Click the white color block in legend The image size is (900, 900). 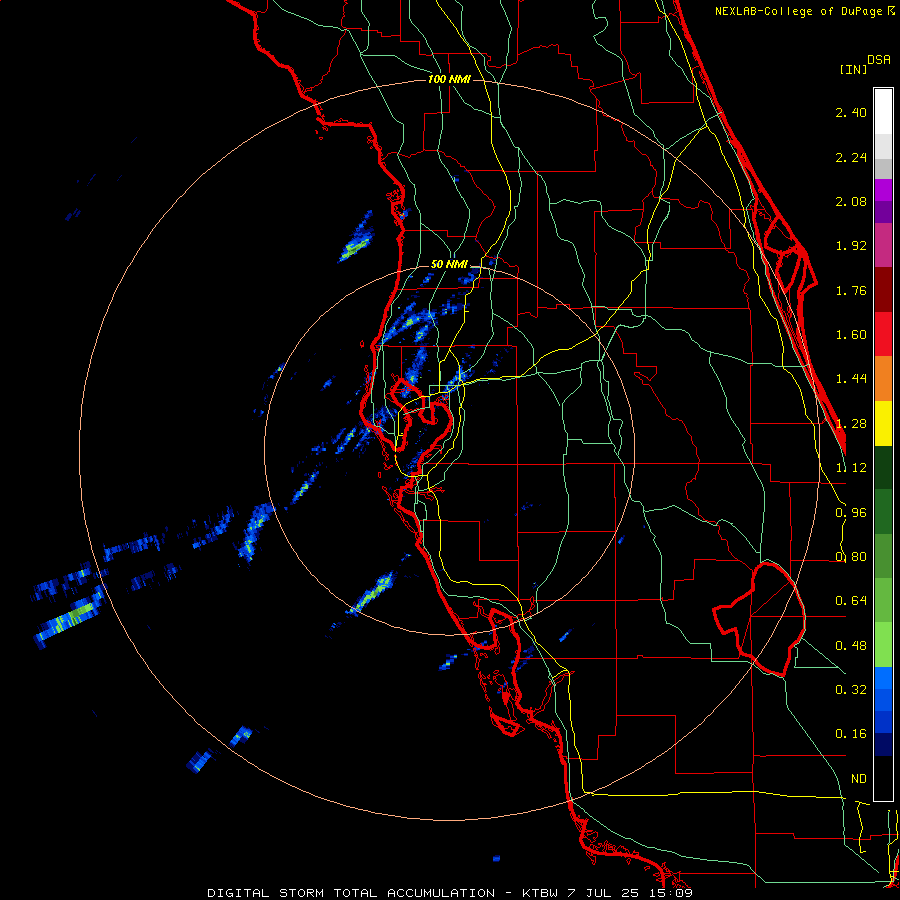[x=883, y=112]
